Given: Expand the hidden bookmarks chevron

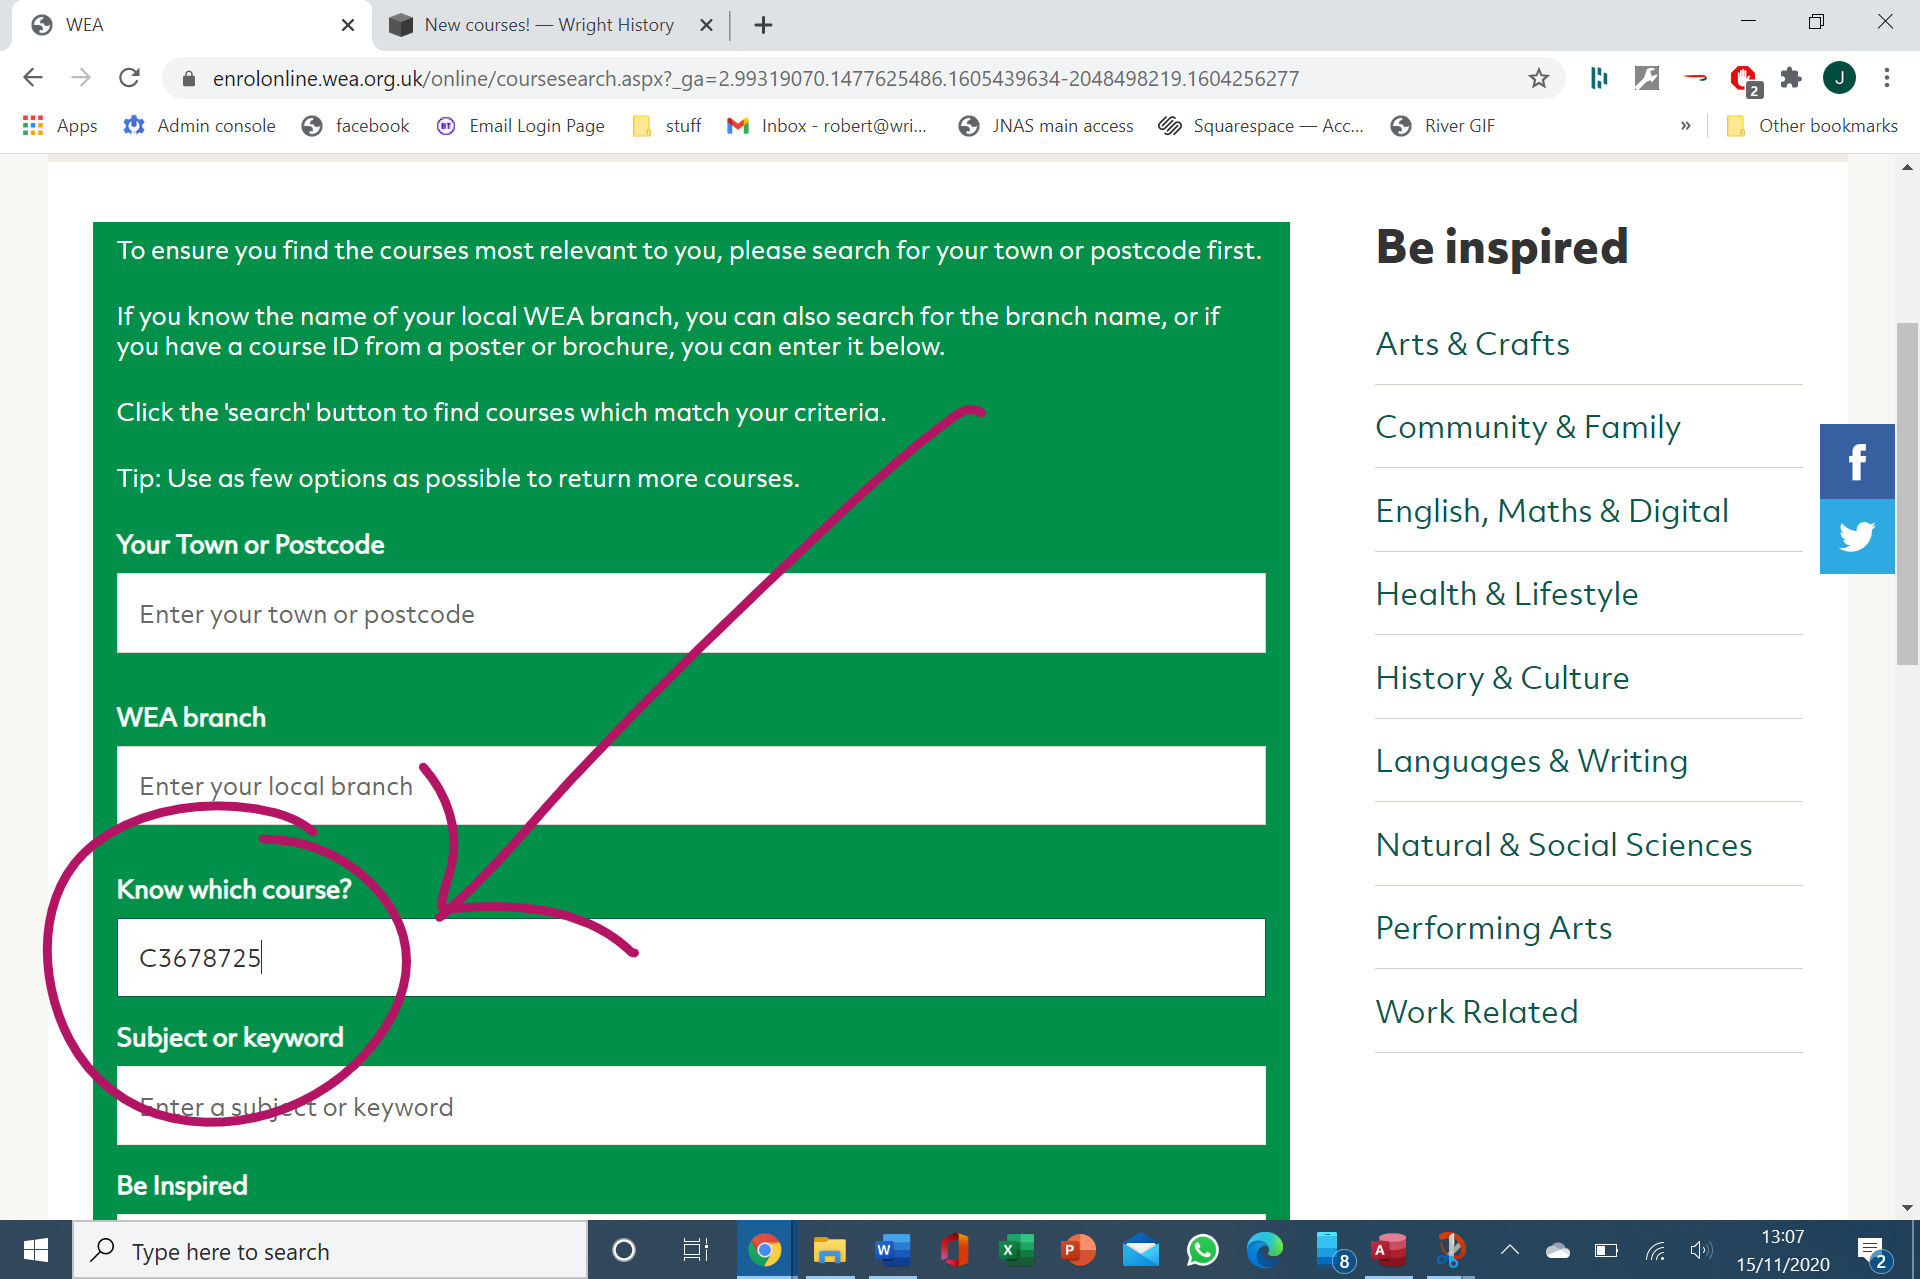Looking at the screenshot, I should coord(1686,126).
